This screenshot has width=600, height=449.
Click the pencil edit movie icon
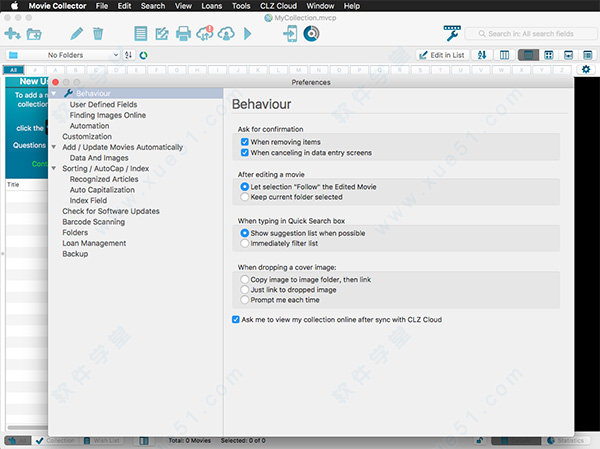point(77,34)
